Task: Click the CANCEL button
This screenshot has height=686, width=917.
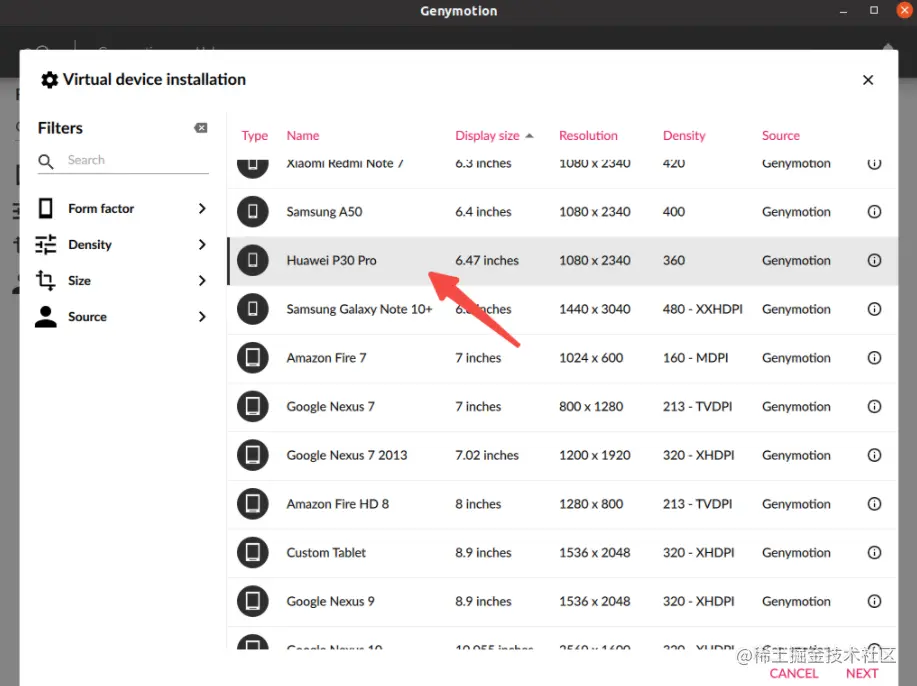Action: (x=794, y=674)
